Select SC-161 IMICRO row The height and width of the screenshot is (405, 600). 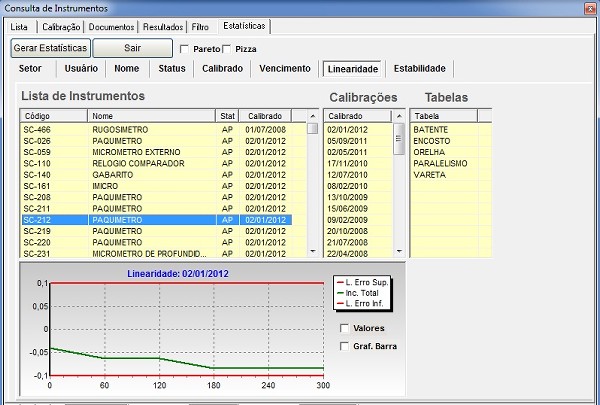(156, 186)
